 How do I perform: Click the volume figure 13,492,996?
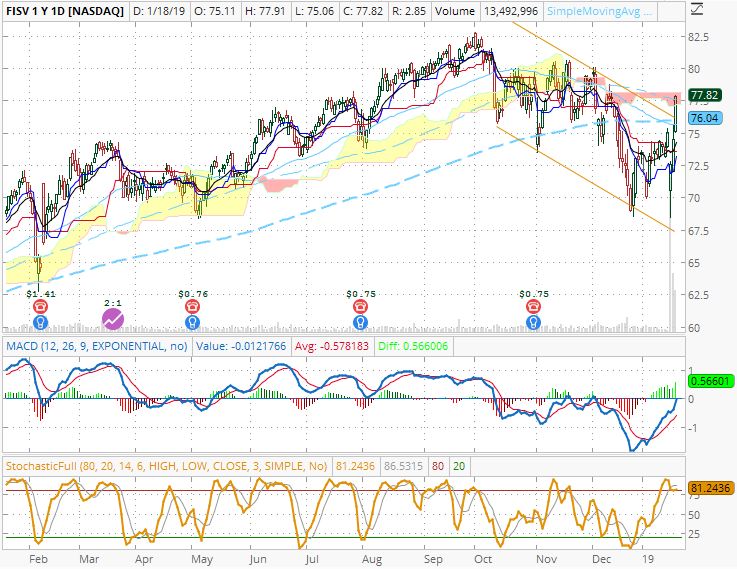click(x=511, y=11)
